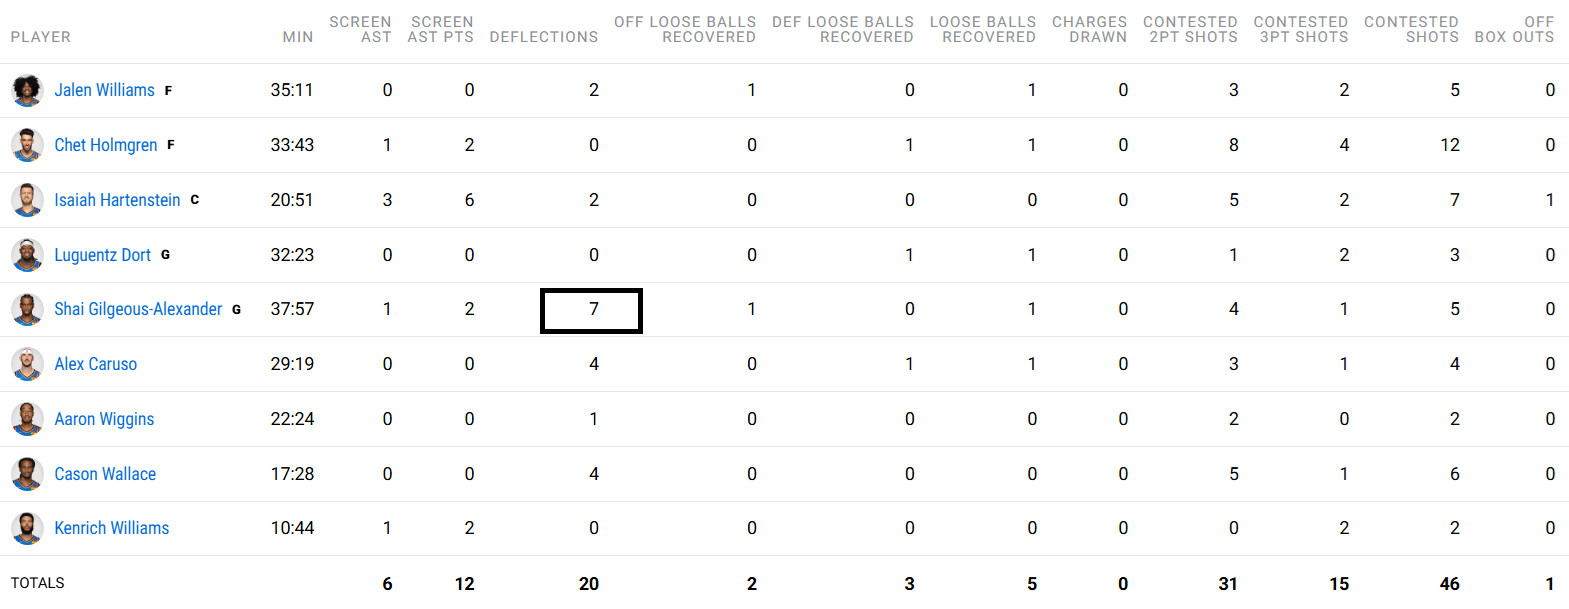1569x609 pixels.
Task: Sort by the MIN column header
Action: coord(297,37)
